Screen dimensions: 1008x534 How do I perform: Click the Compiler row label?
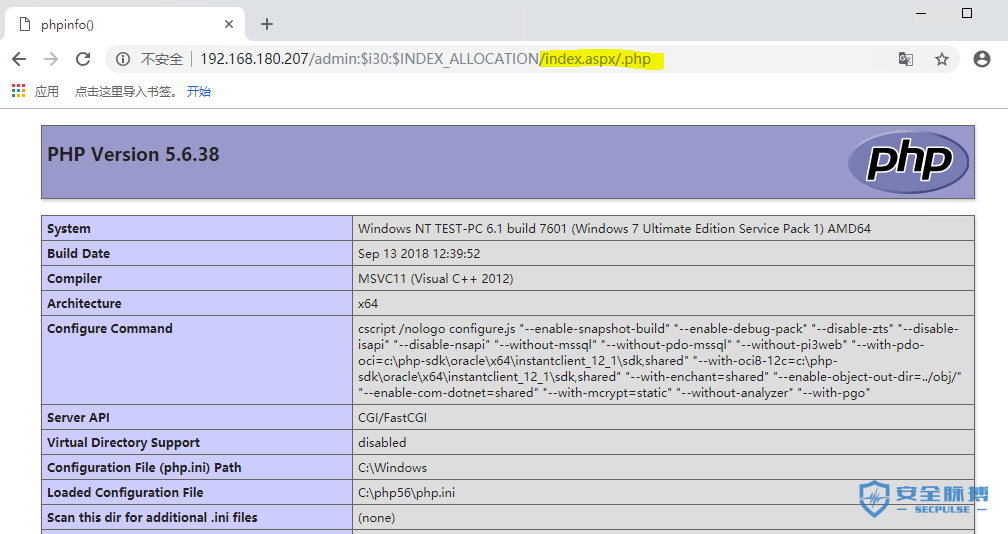(x=75, y=279)
